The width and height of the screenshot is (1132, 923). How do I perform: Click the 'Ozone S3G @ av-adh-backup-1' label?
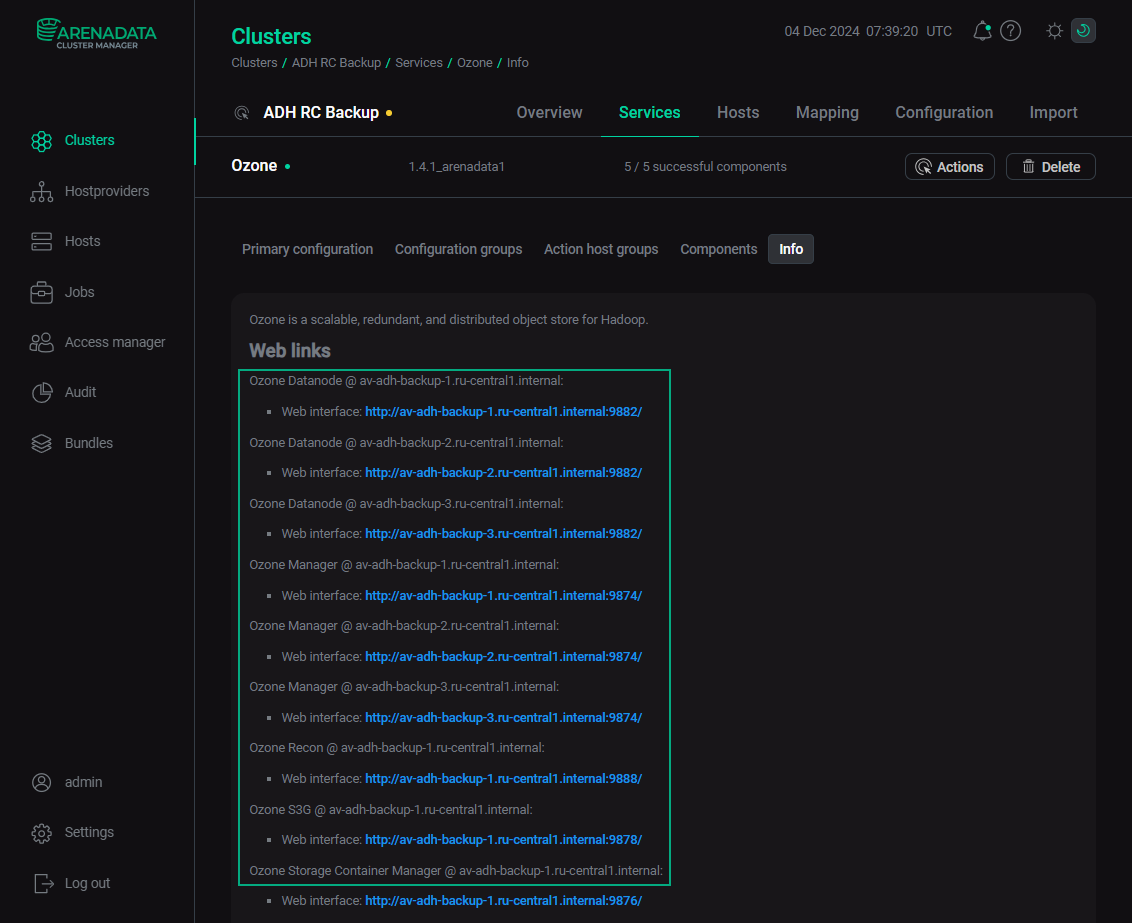(391, 810)
